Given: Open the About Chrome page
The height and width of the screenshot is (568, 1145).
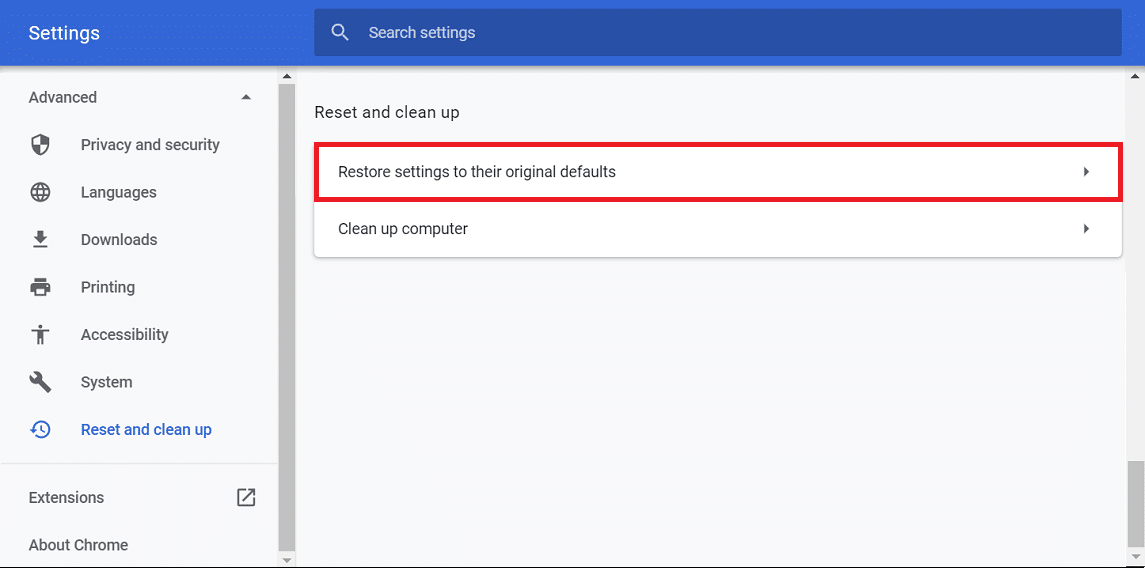Looking at the screenshot, I should point(78,545).
